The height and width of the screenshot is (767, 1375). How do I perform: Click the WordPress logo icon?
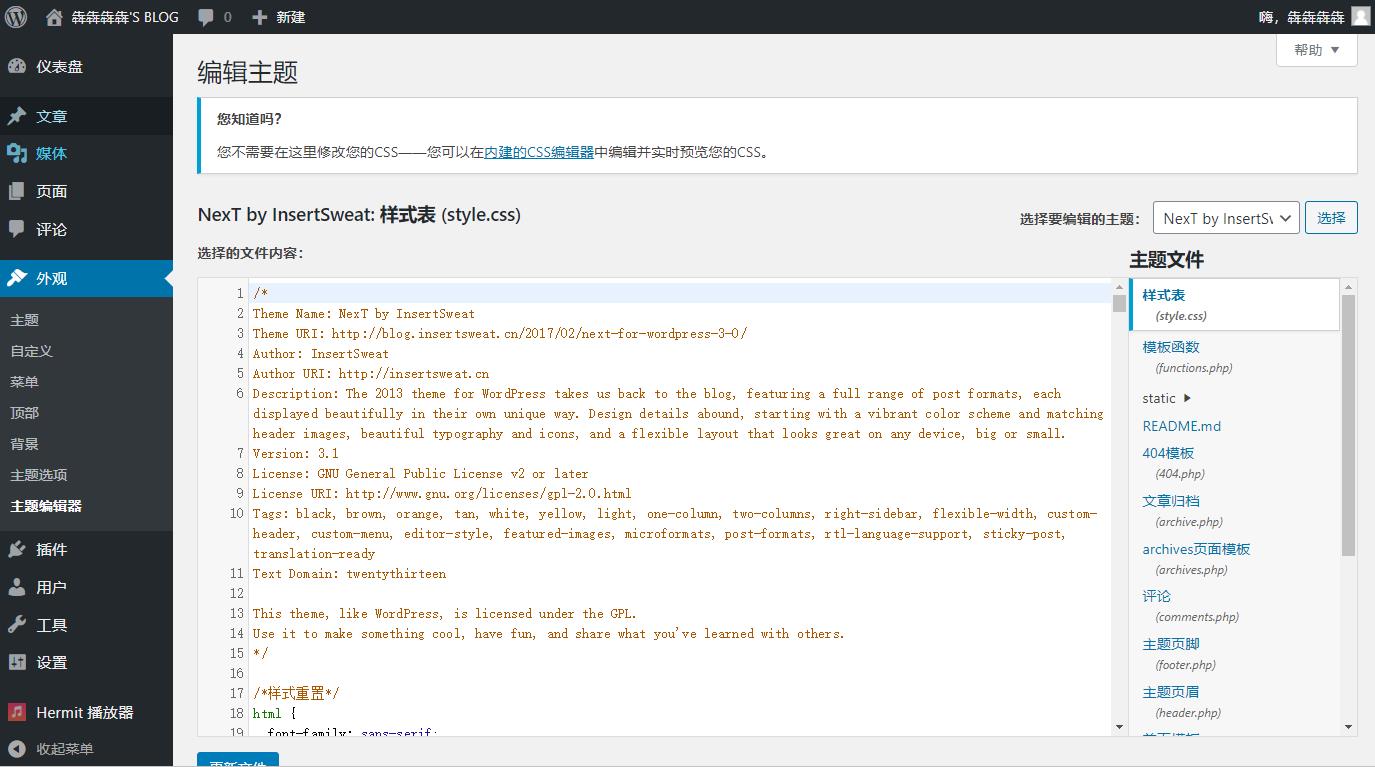pos(16,17)
